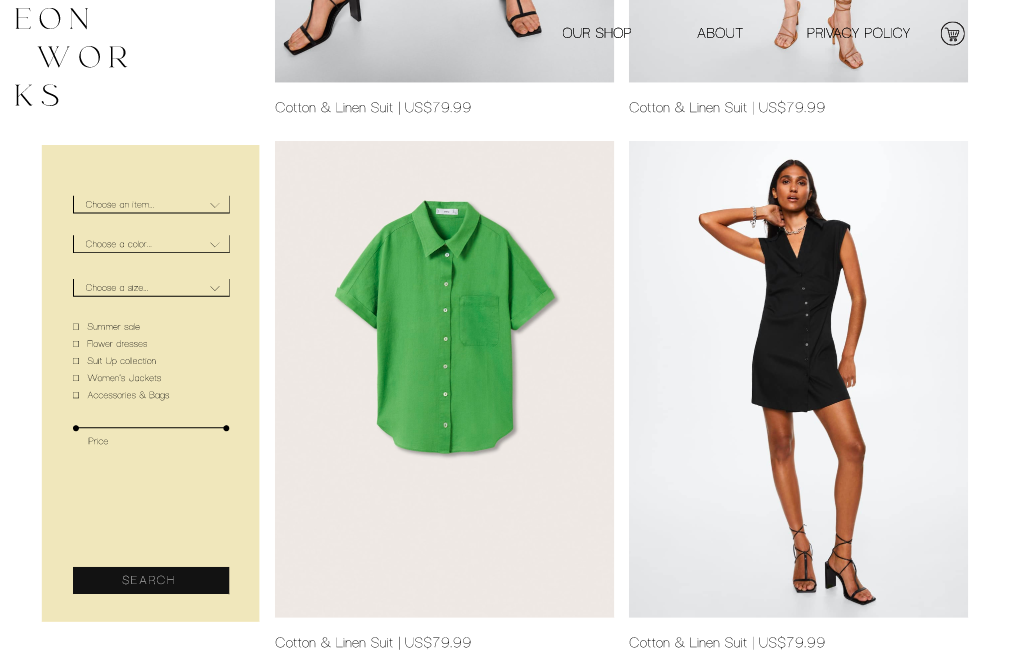The image size is (1013, 652).
Task: Open the ABOUT page link
Action: [720, 33]
